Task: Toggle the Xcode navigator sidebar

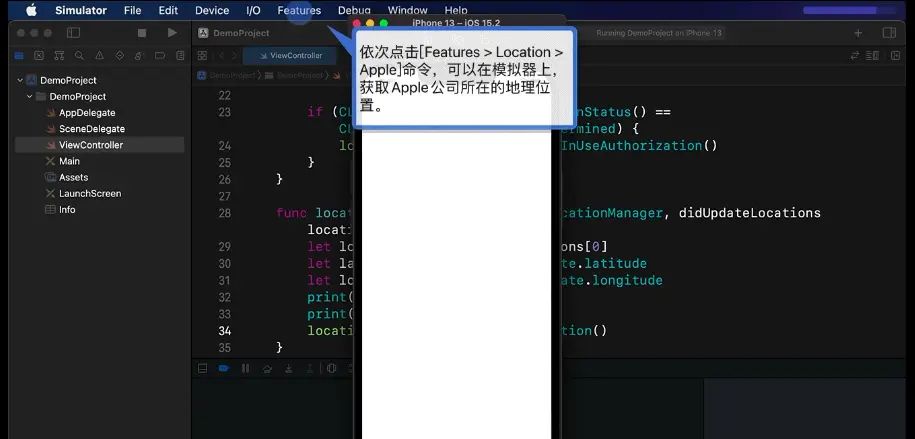Action: 74,33
